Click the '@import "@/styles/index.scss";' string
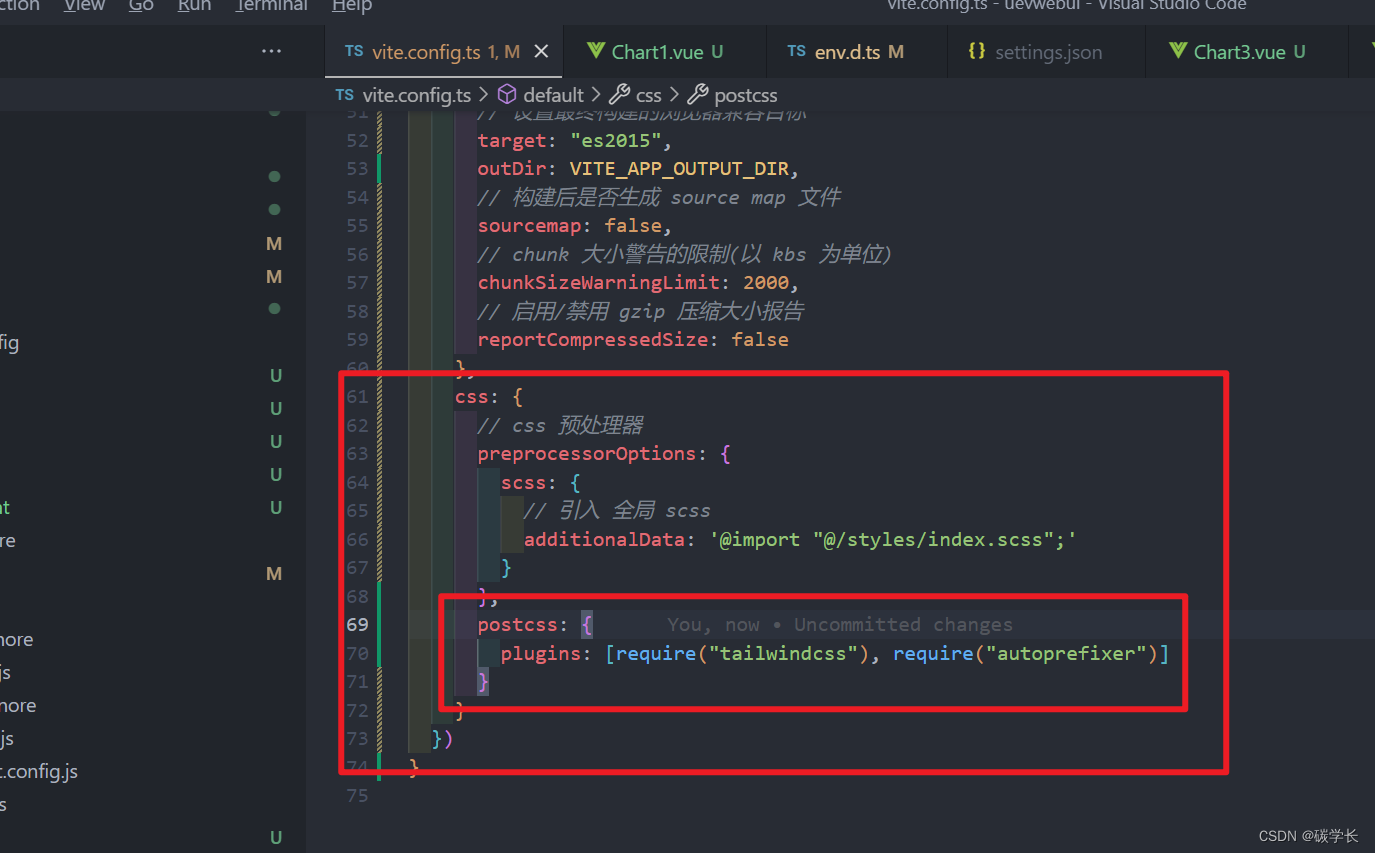1375x853 pixels. coord(891,539)
